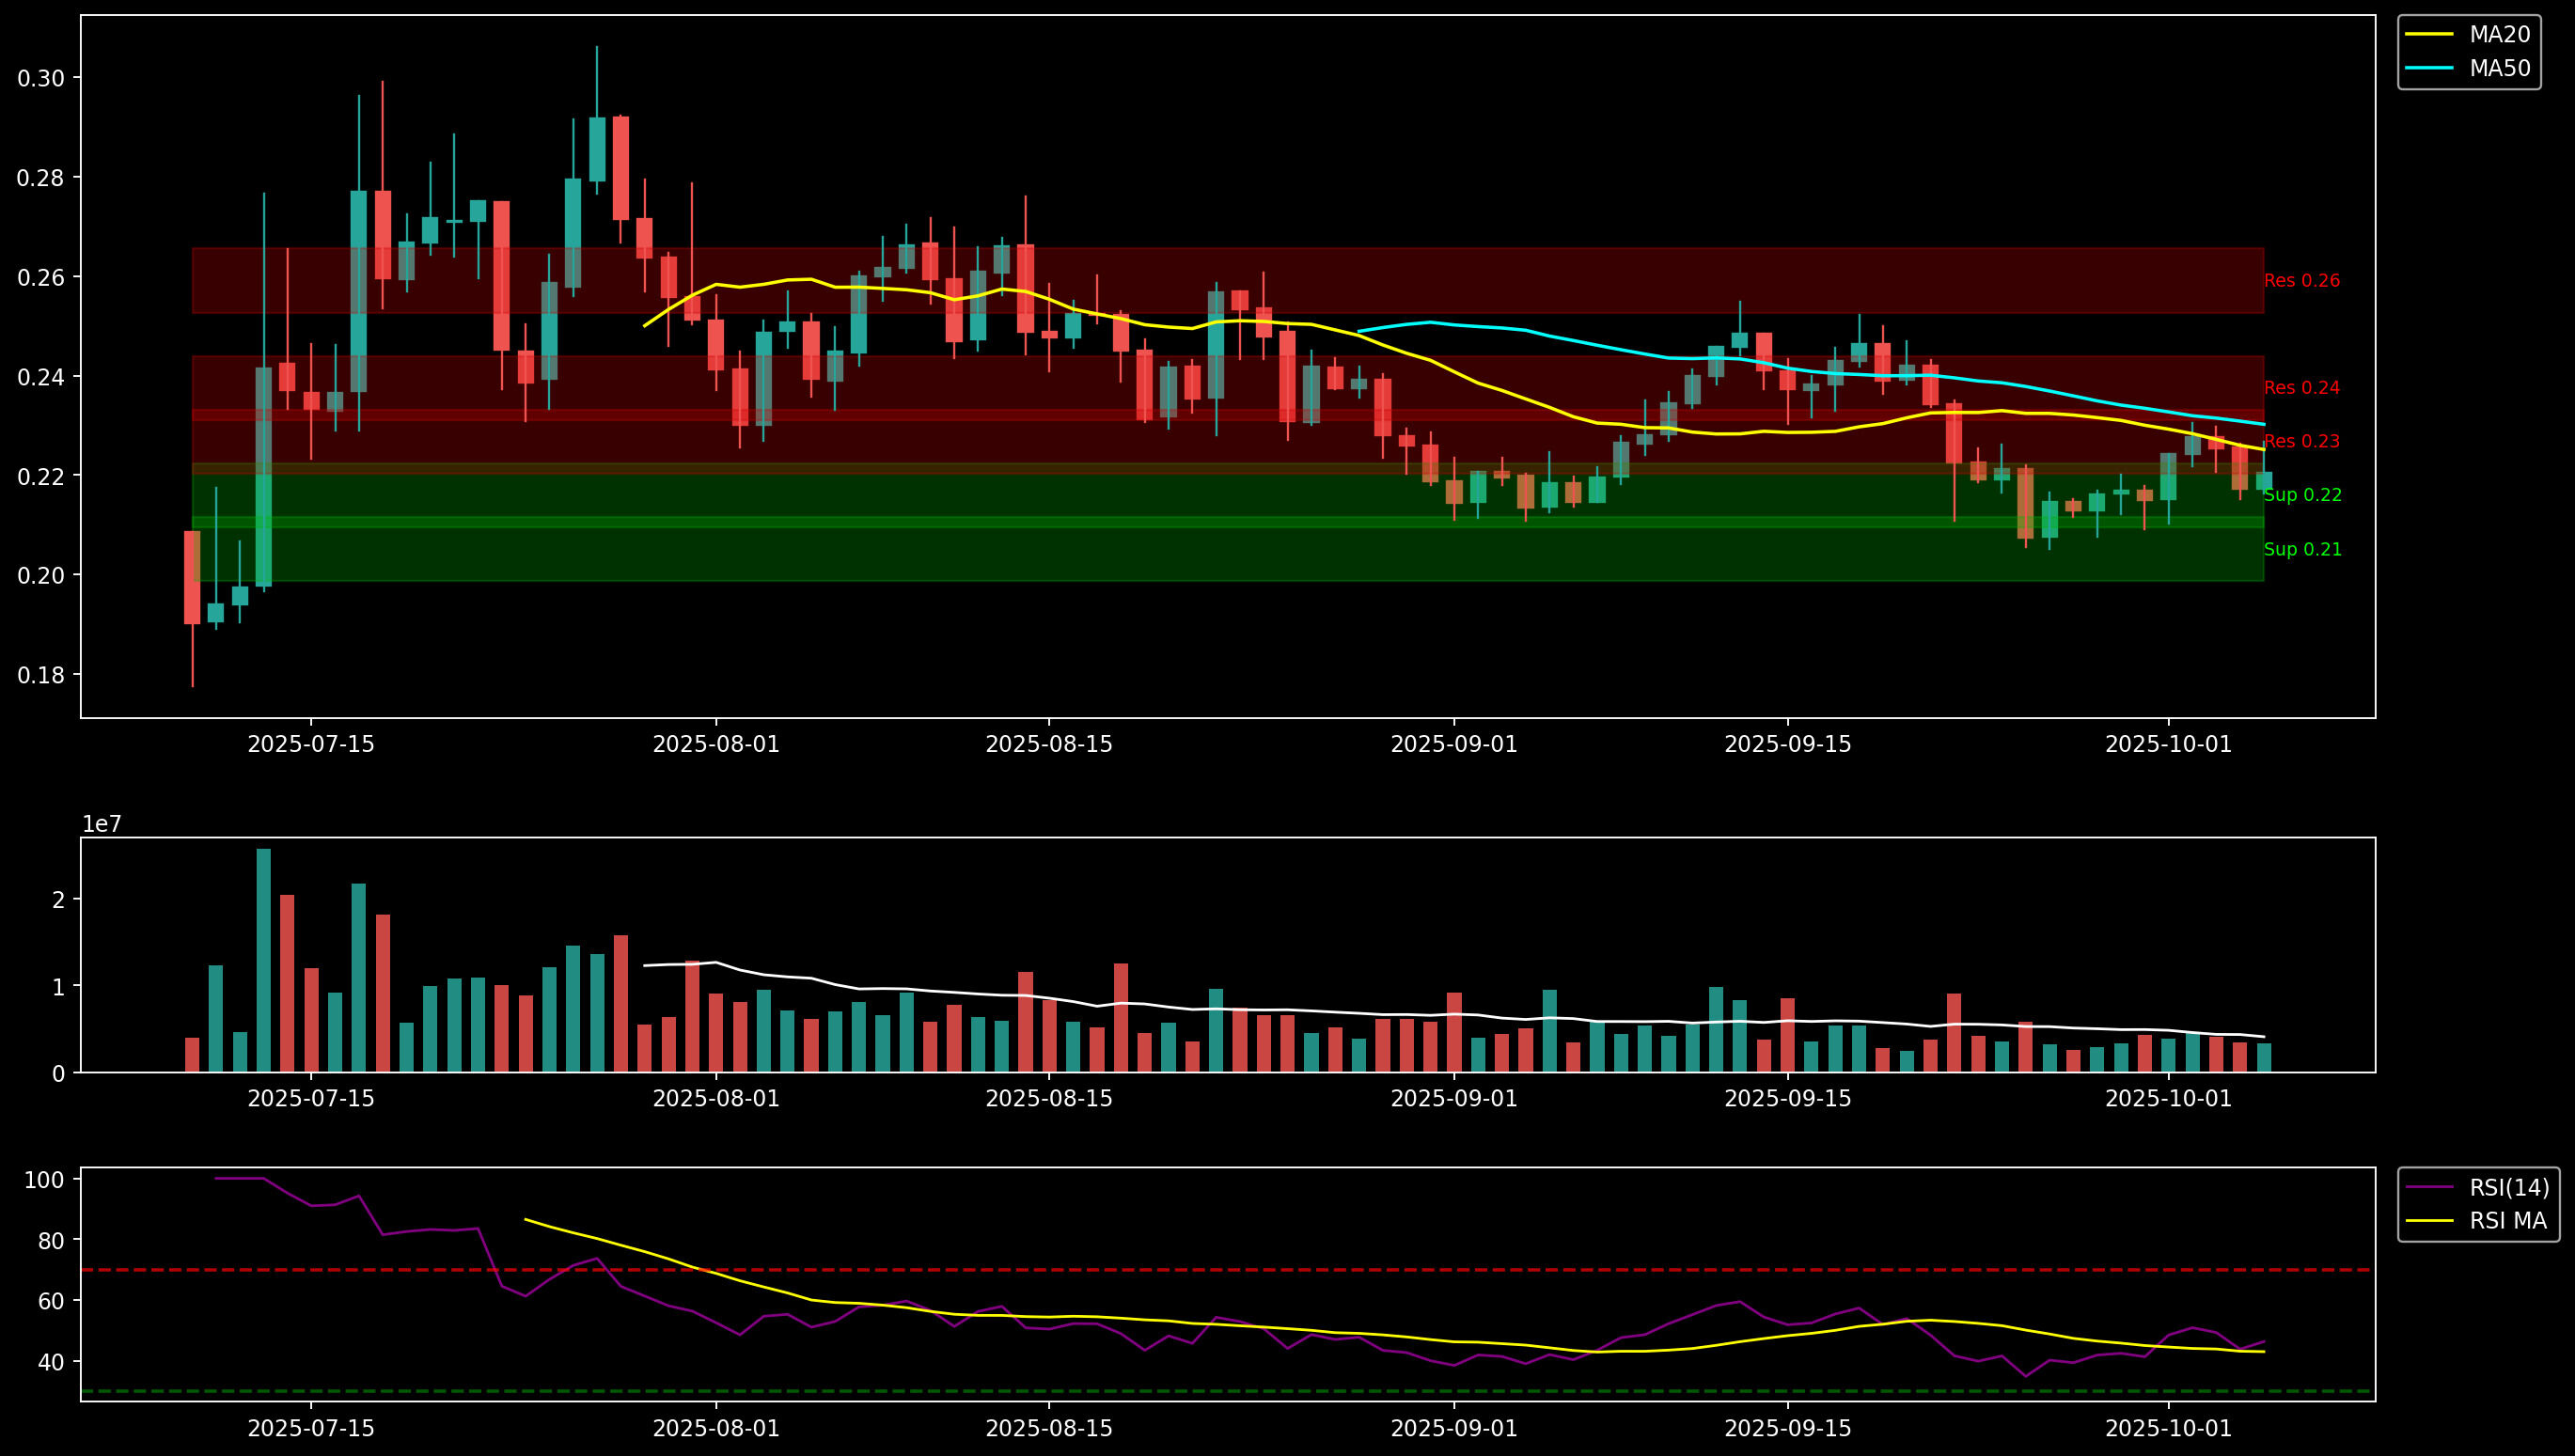
Task: Click the 2025-08-01 tick on price chart
Action: click(x=716, y=745)
